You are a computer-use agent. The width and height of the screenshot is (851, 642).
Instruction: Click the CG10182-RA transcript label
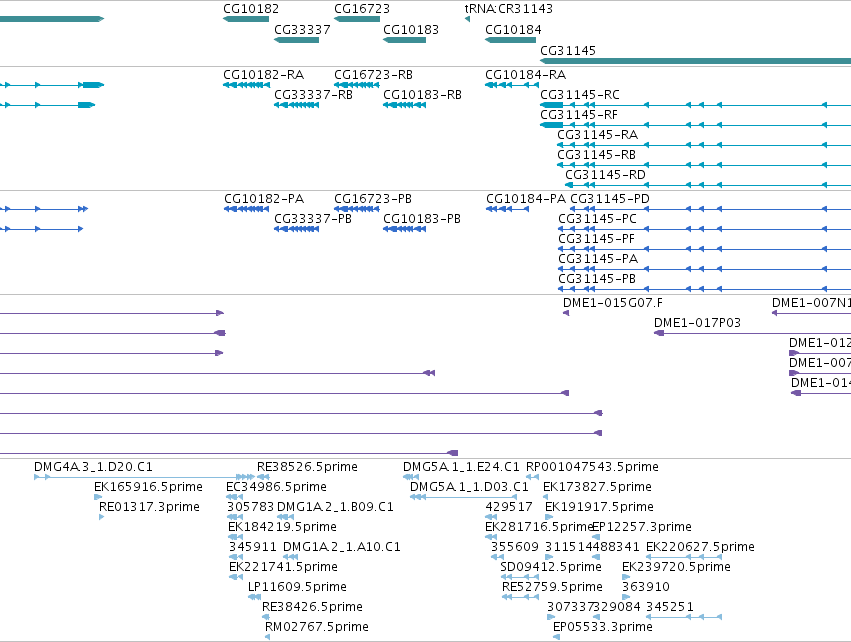pos(264,75)
